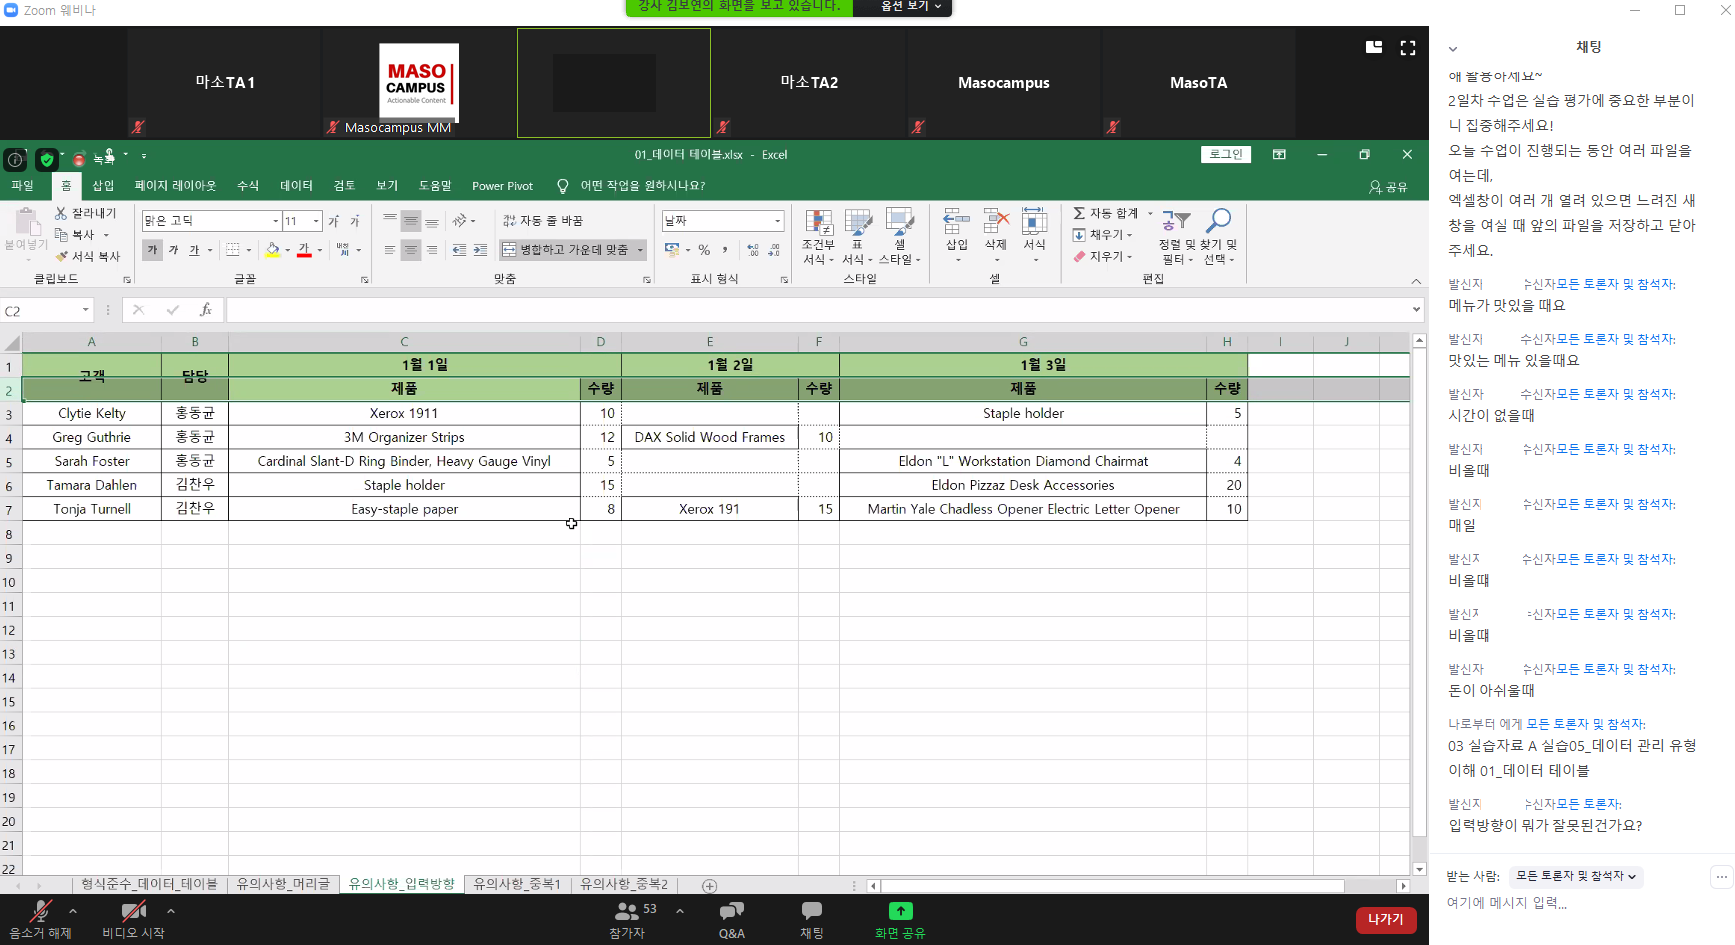Open Sort and Filter tool

[x=1176, y=224]
